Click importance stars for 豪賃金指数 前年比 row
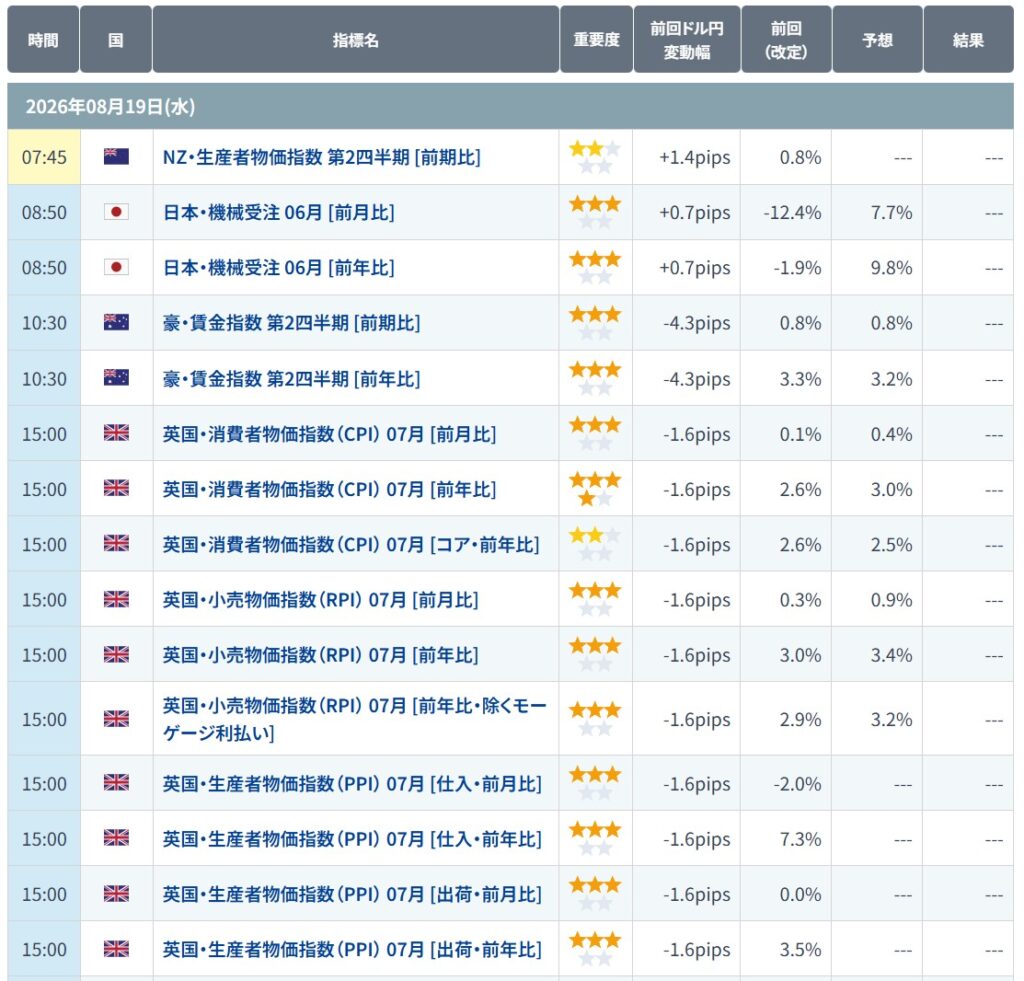The image size is (1024, 981). (x=595, y=378)
